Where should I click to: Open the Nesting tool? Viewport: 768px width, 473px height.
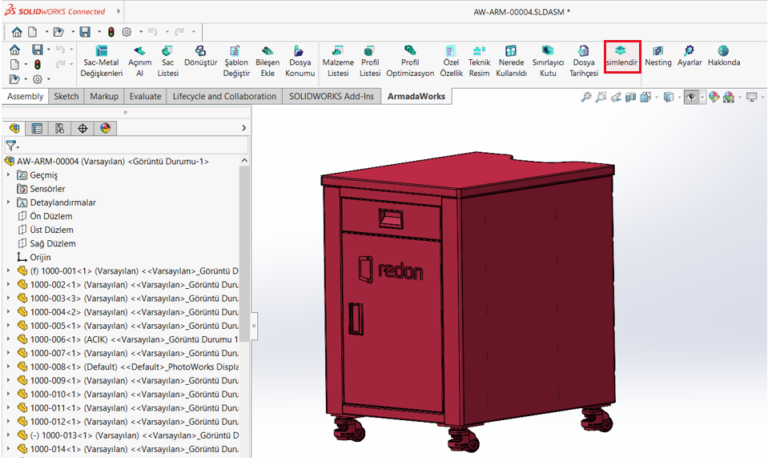click(658, 55)
